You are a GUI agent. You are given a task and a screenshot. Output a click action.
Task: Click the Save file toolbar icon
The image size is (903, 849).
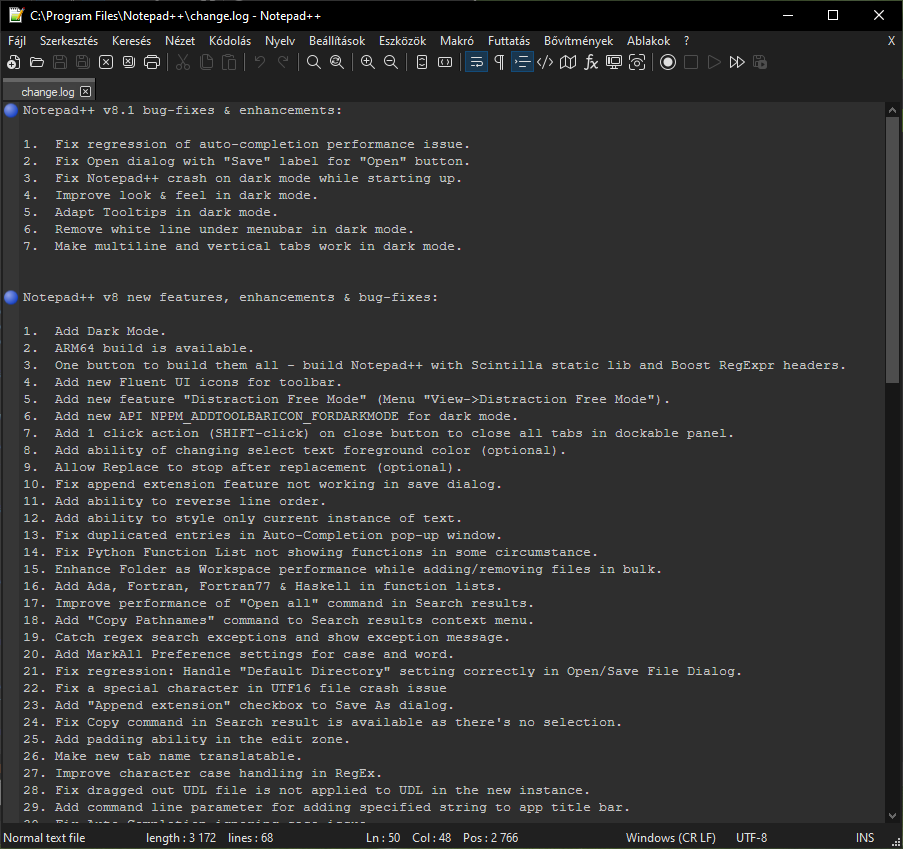[x=60, y=62]
